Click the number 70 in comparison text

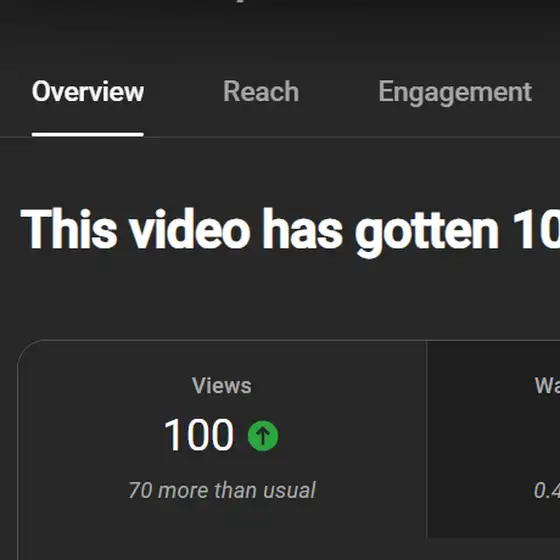140,490
